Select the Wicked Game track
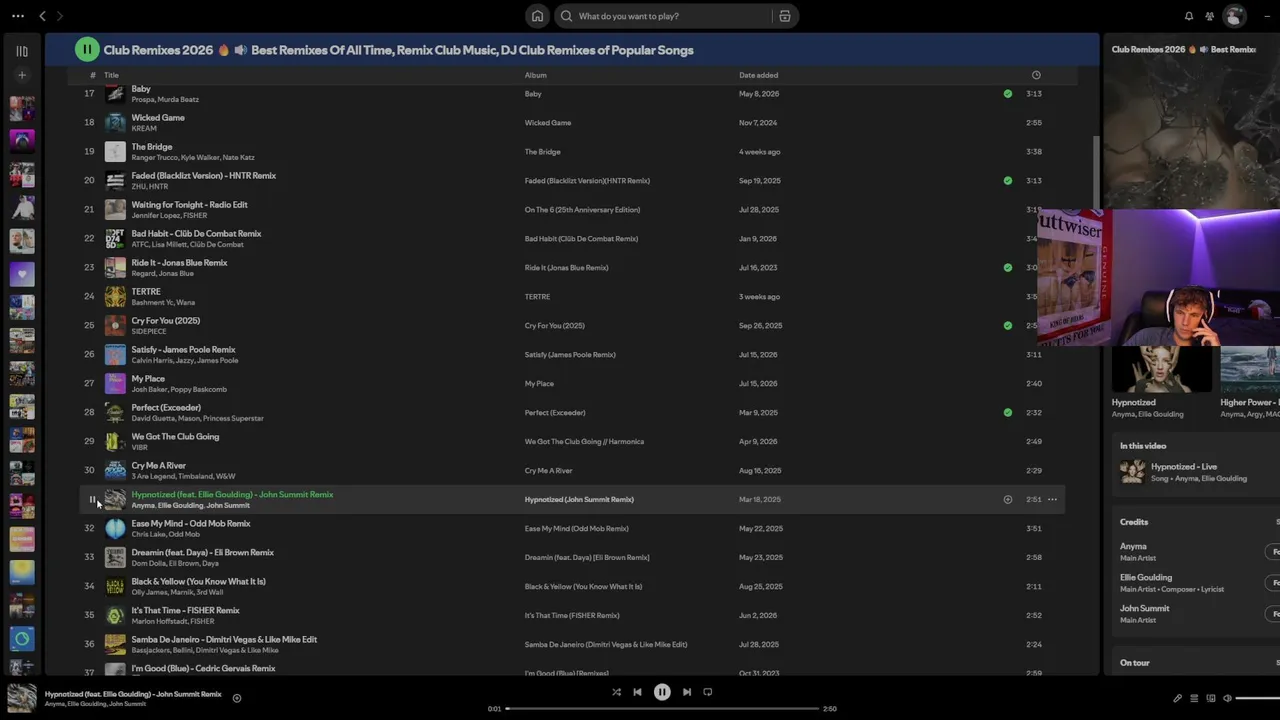1280x720 pixels. [x=158, y=118]
